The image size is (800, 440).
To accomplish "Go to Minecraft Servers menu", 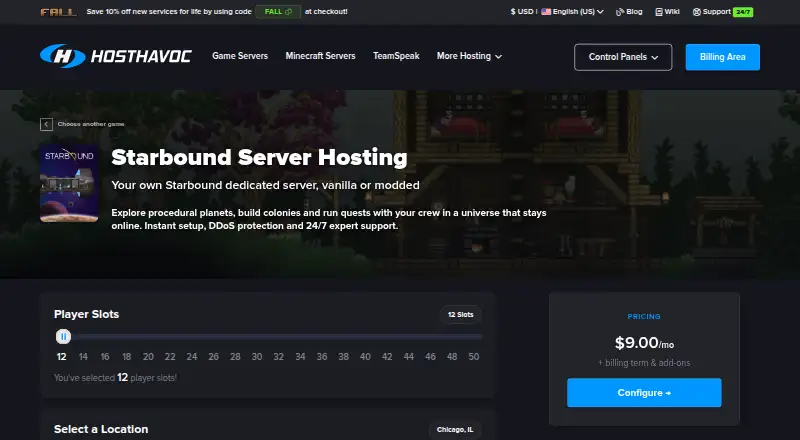I will 320,56.
